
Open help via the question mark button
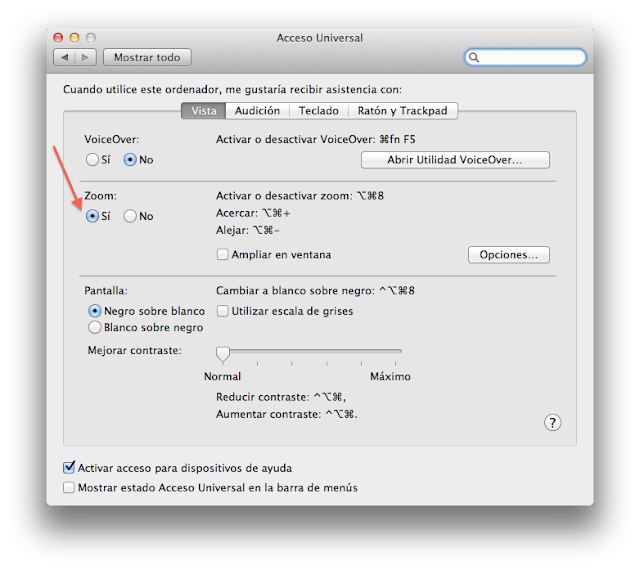tap(552, 423)
